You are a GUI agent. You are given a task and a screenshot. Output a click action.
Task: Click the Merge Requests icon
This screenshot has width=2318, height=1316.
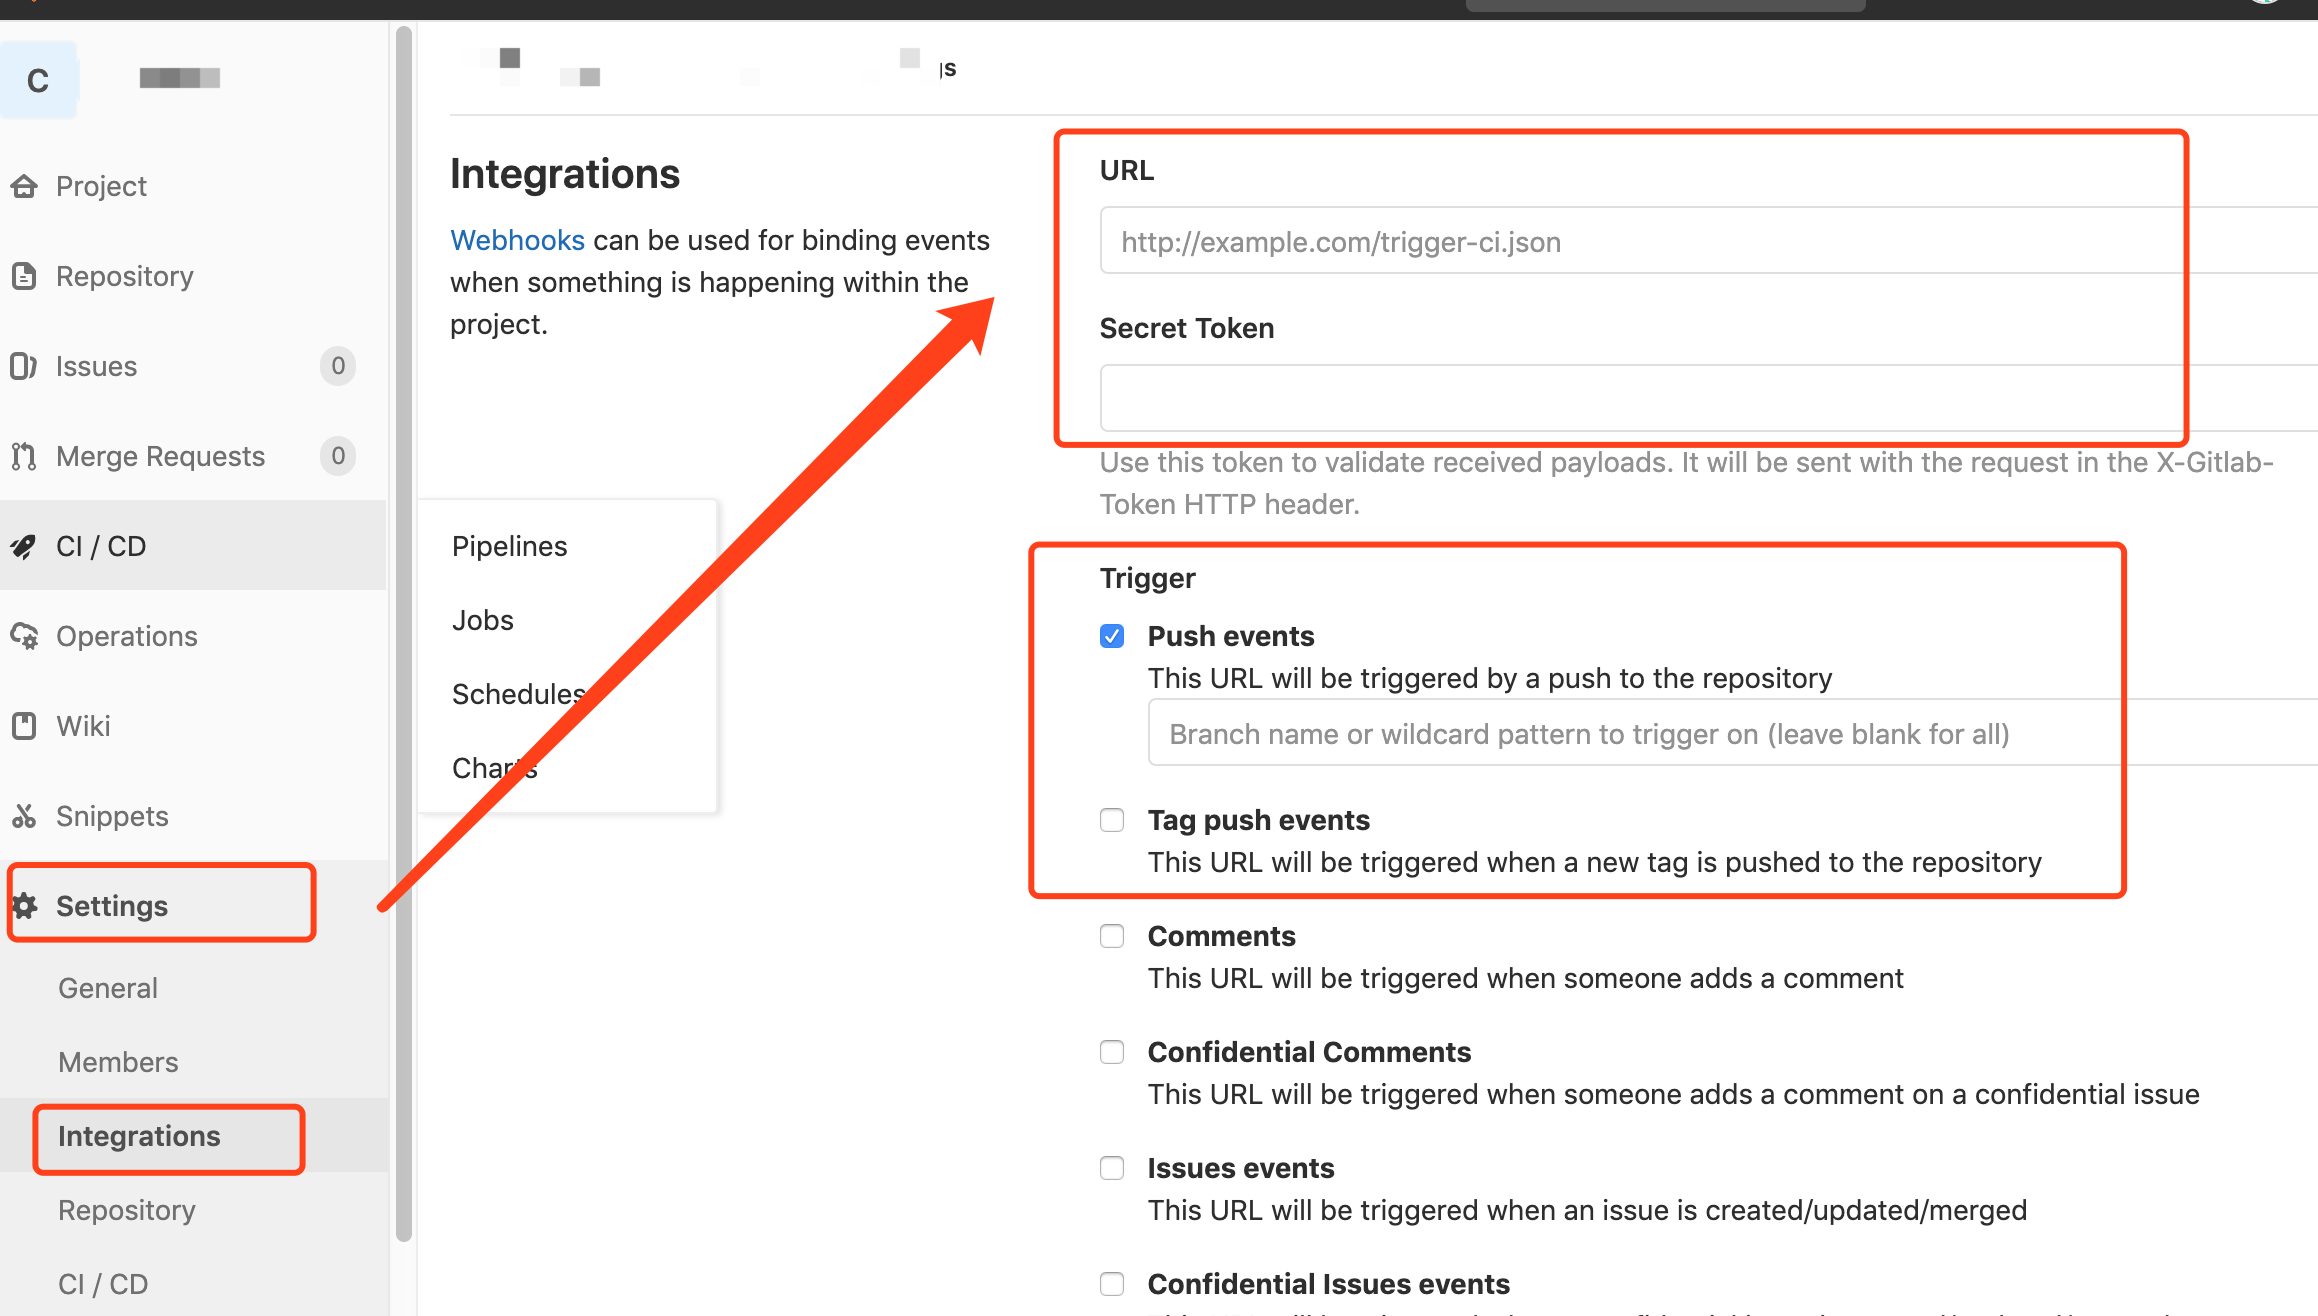(x=24, y=456)
